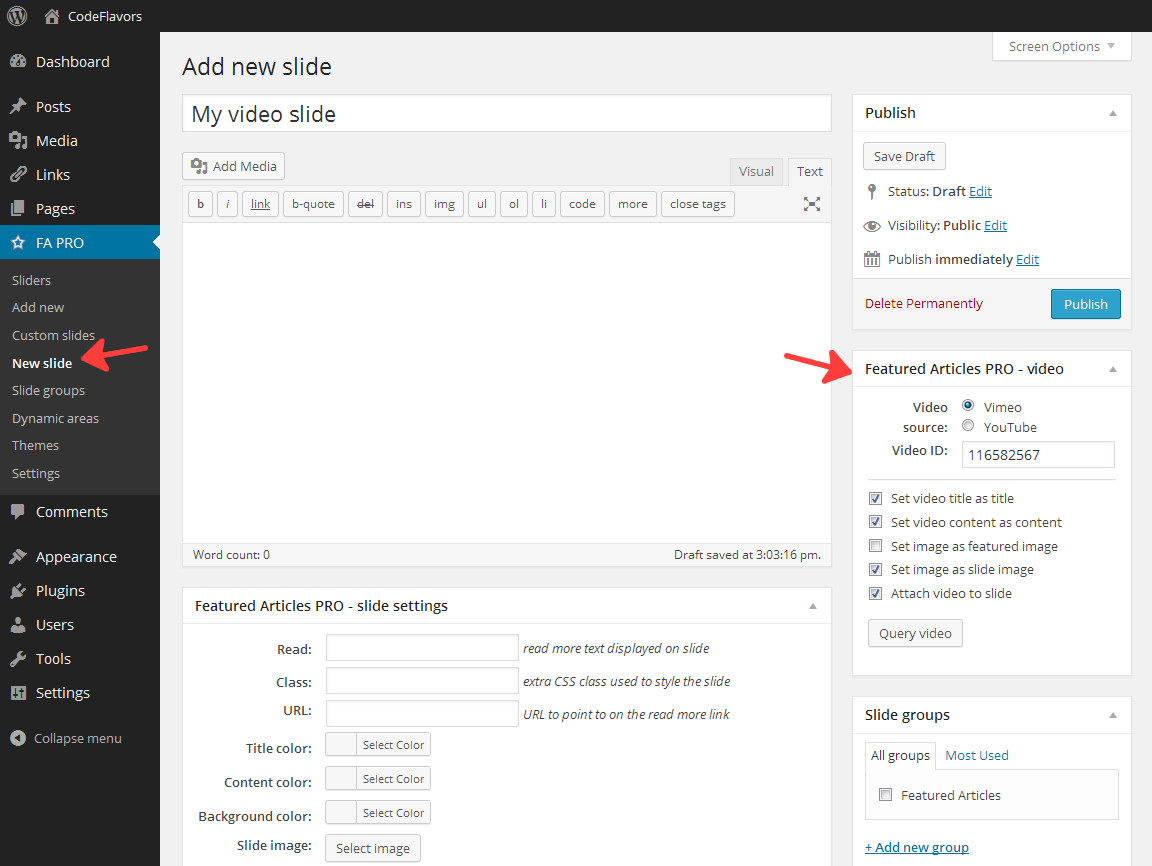
Task: Click the Query video button
Action: [915, 633]
